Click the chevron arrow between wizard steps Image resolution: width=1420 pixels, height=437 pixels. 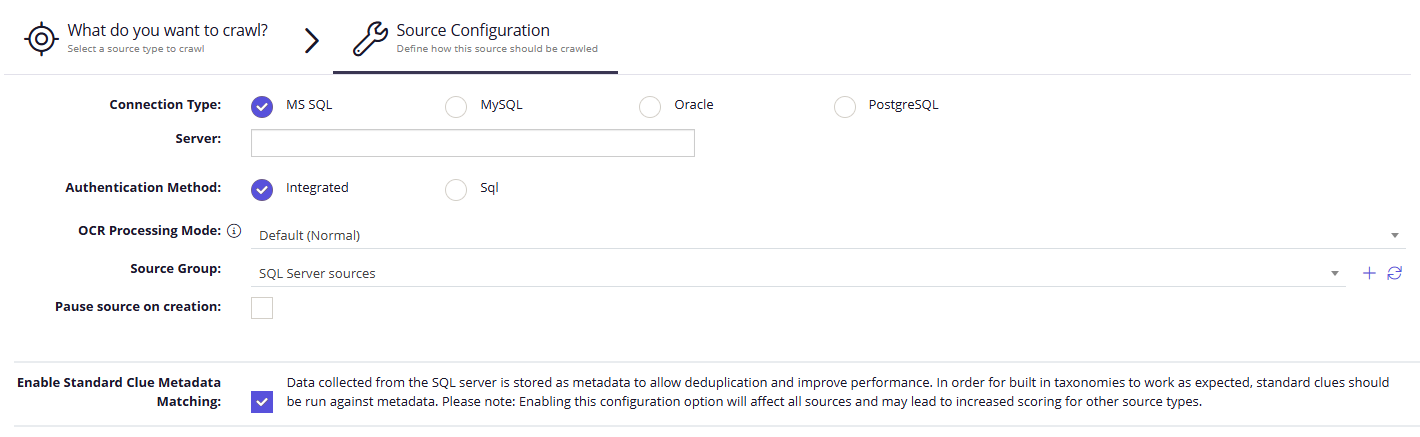312,40
